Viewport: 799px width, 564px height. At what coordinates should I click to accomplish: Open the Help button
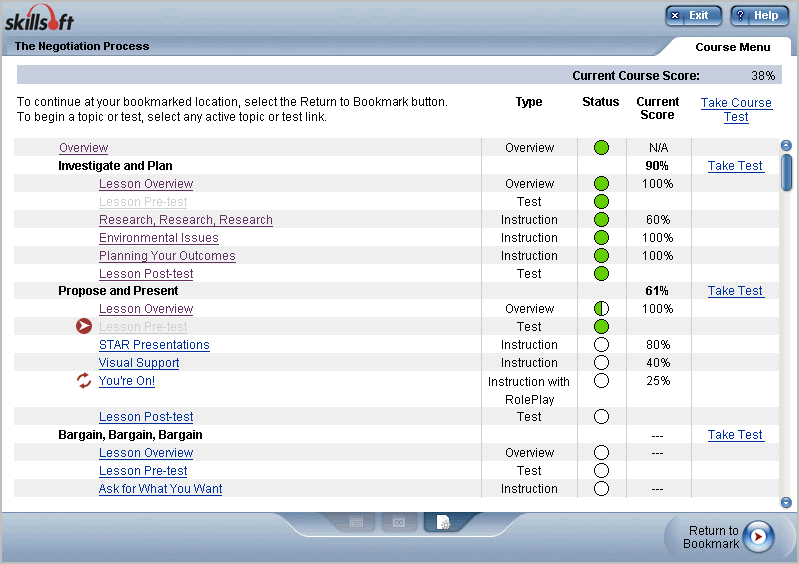click(759, 15)
